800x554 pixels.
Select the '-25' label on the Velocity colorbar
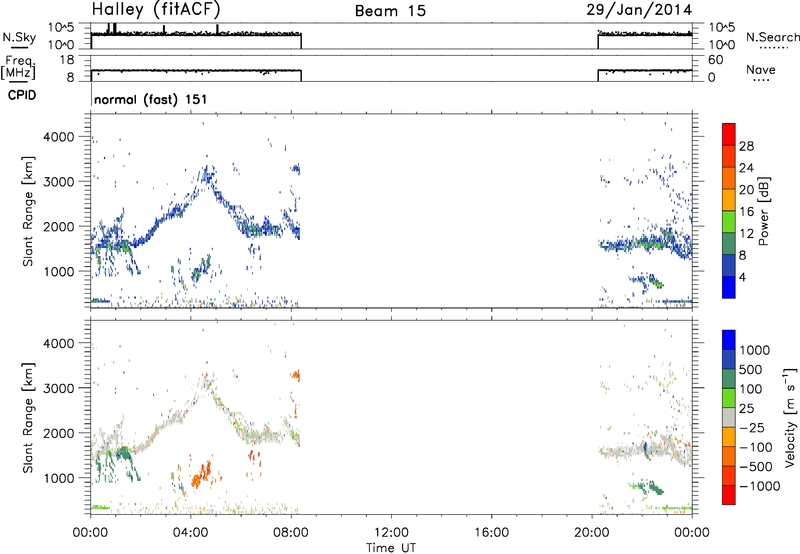[753, 427]
